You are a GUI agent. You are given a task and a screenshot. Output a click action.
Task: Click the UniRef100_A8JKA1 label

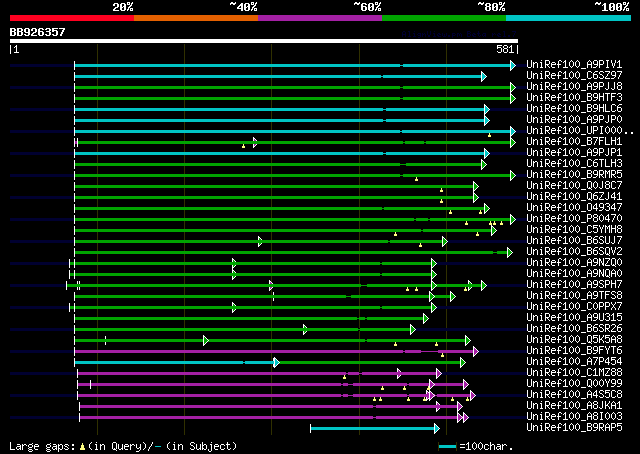[574, 406]
